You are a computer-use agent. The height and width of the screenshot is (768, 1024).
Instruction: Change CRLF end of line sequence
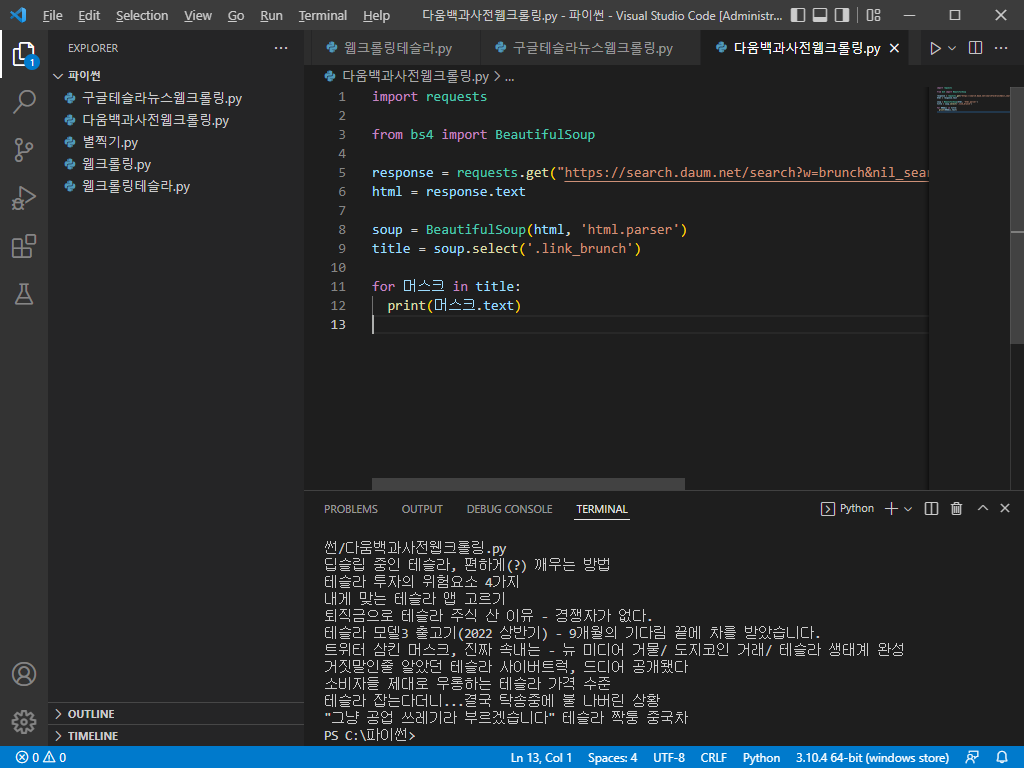[713, 758]
